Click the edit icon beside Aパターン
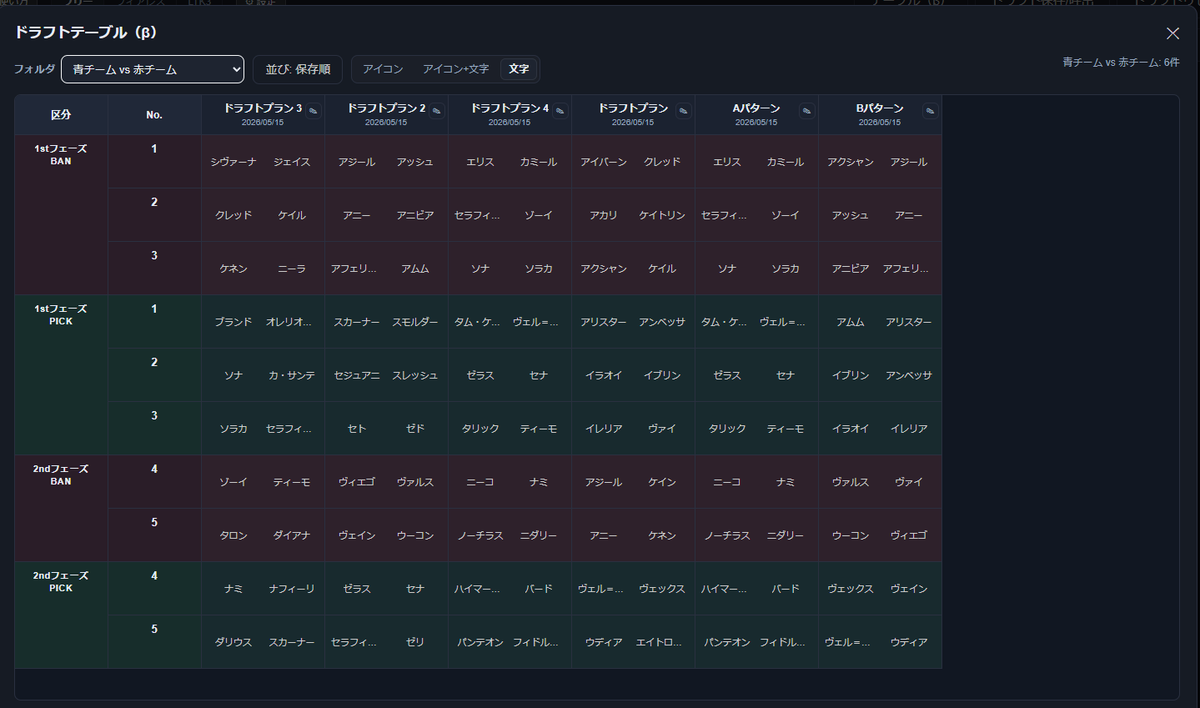The width and height of the screenshot is (1200, 708). tap(807, 110)
